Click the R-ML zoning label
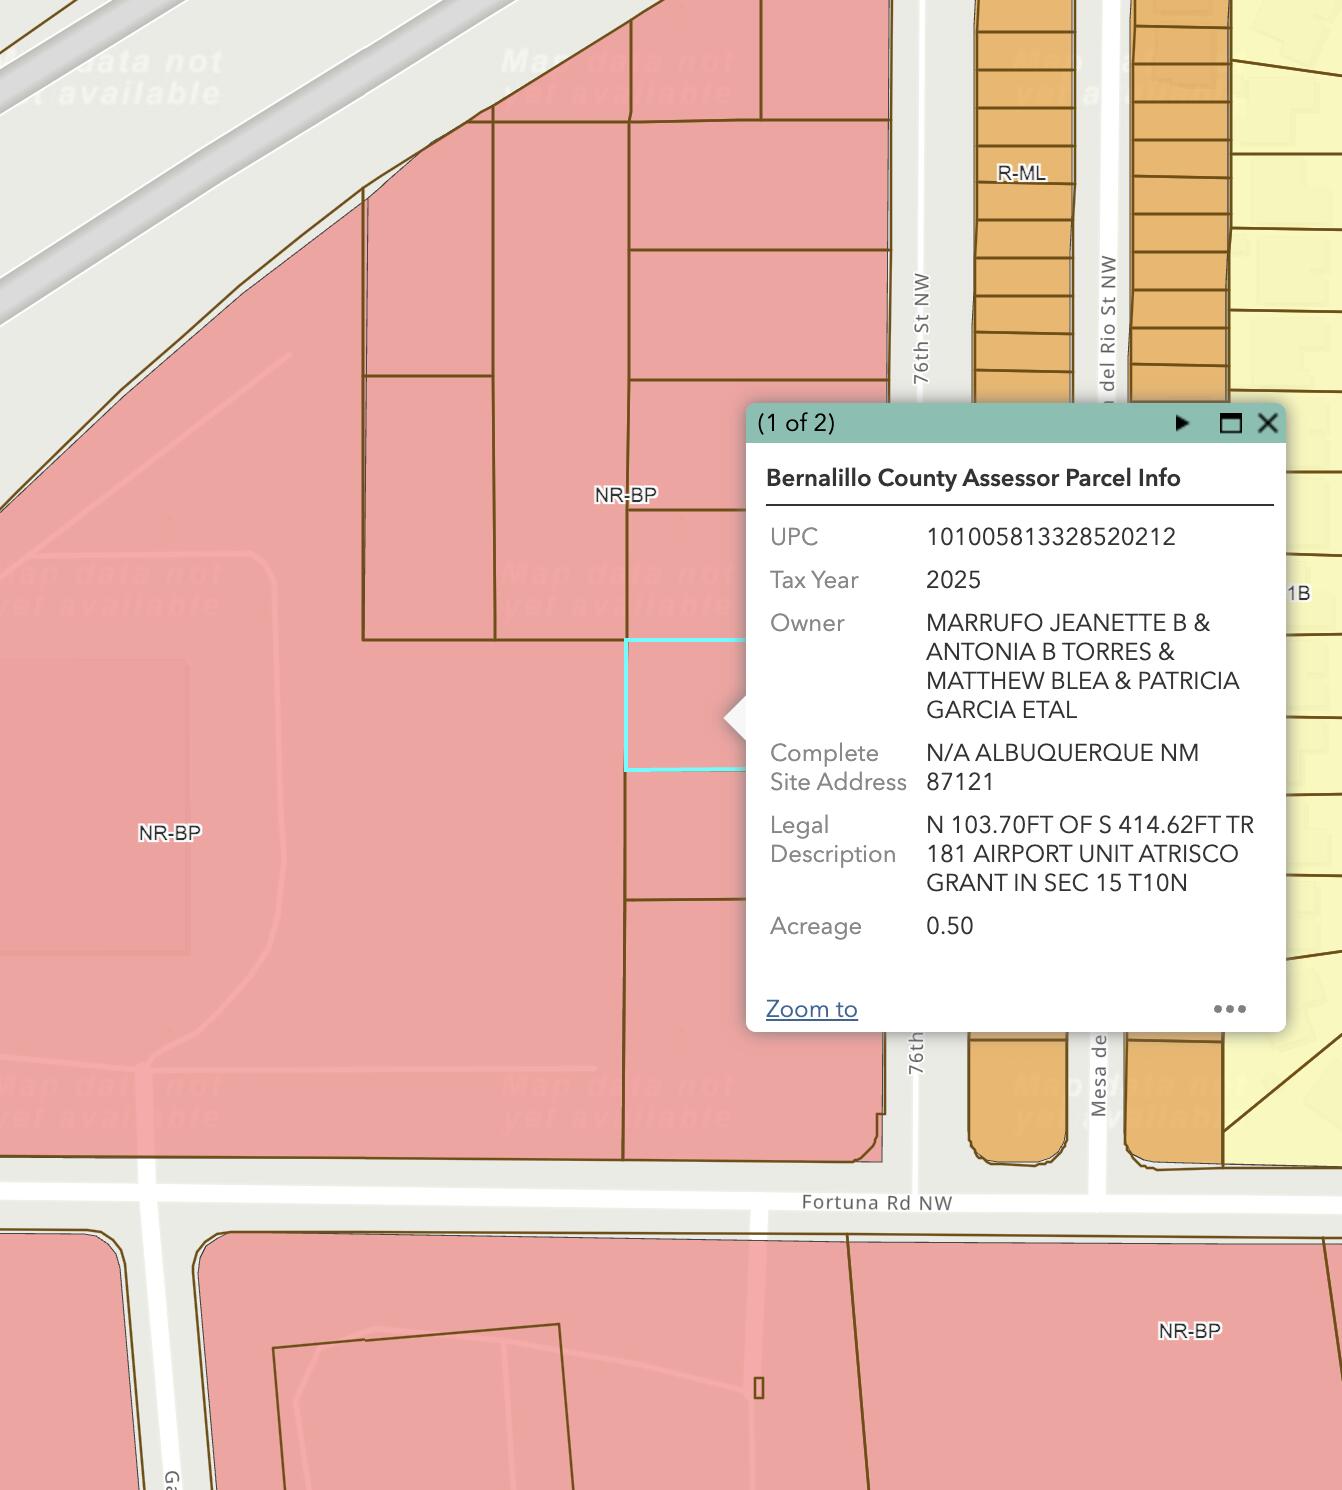Viewport: 1342px width, 1490px height. (1022, 173)
